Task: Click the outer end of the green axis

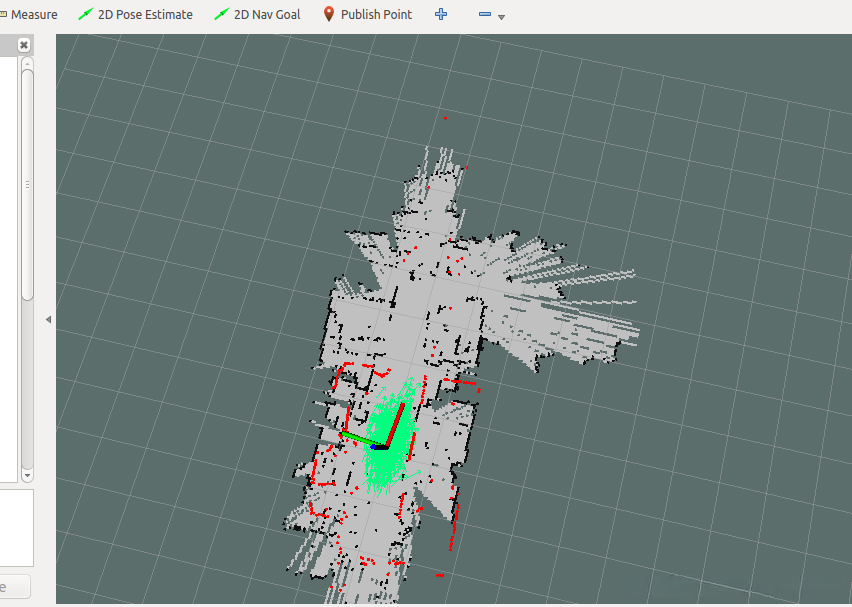Action: [342, 434]
